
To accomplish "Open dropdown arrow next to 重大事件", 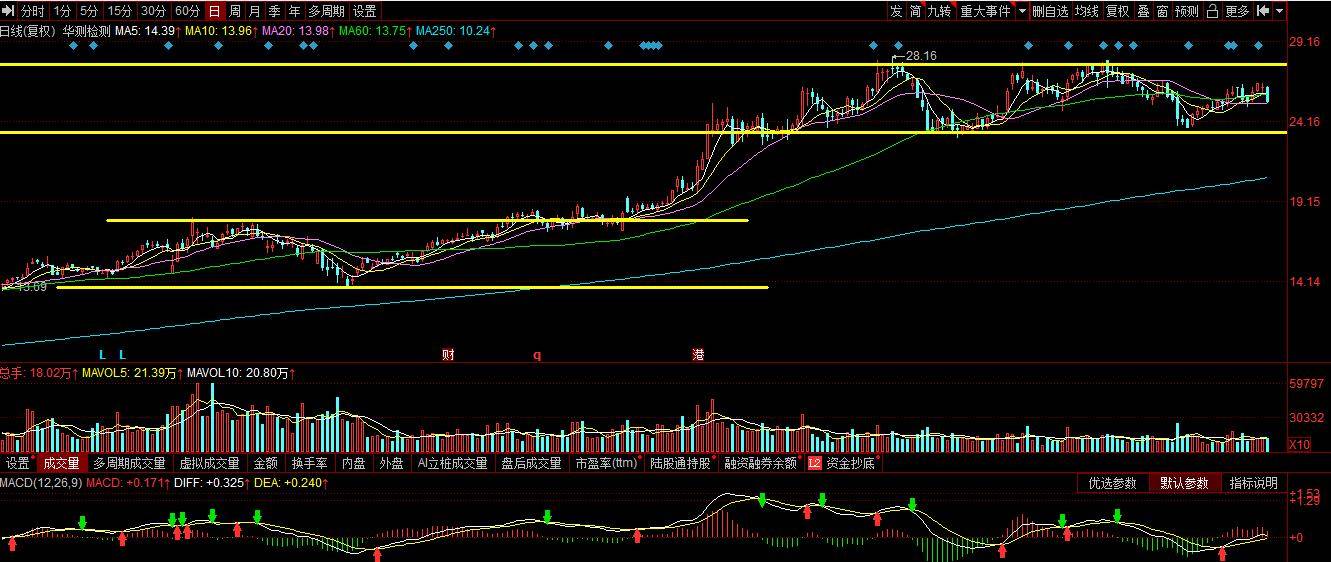I will (x=1022, y=11).
